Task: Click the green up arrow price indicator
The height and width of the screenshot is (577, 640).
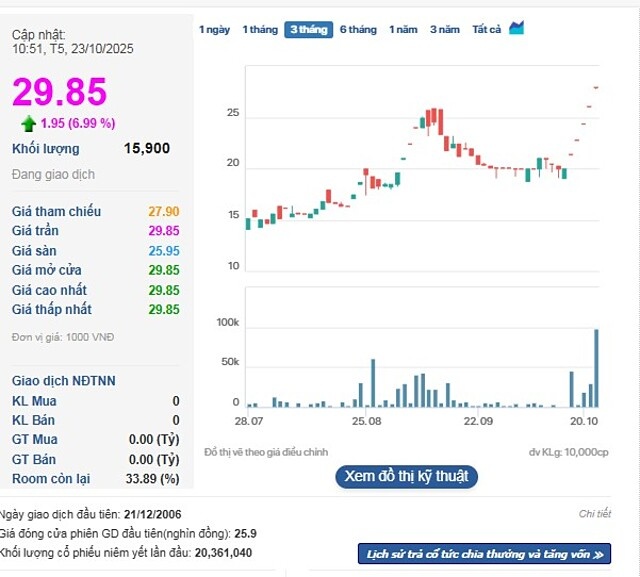Action: 28,123
